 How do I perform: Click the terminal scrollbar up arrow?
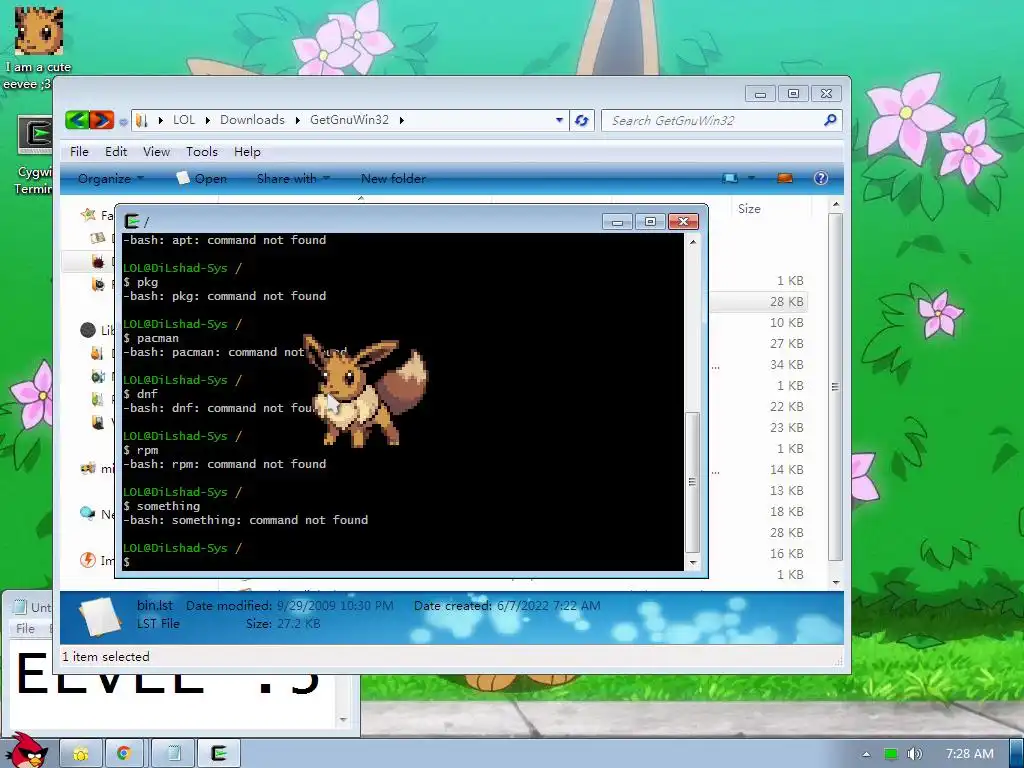click(x=693, y=242)
